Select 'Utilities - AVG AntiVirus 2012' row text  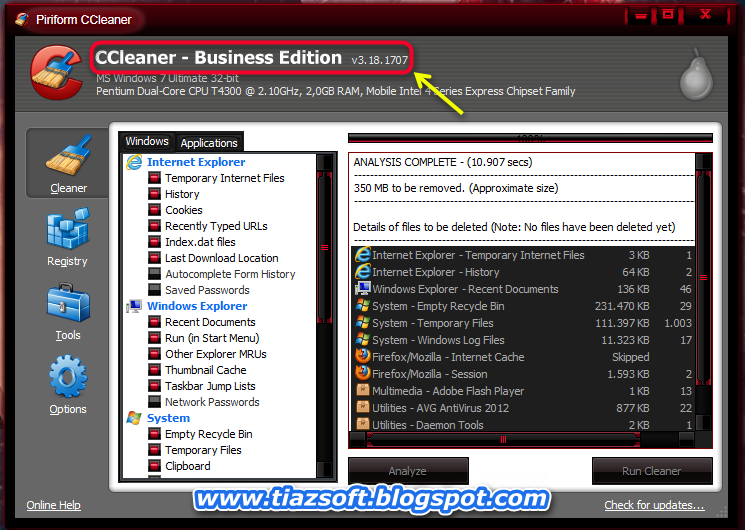pos(440,408)
